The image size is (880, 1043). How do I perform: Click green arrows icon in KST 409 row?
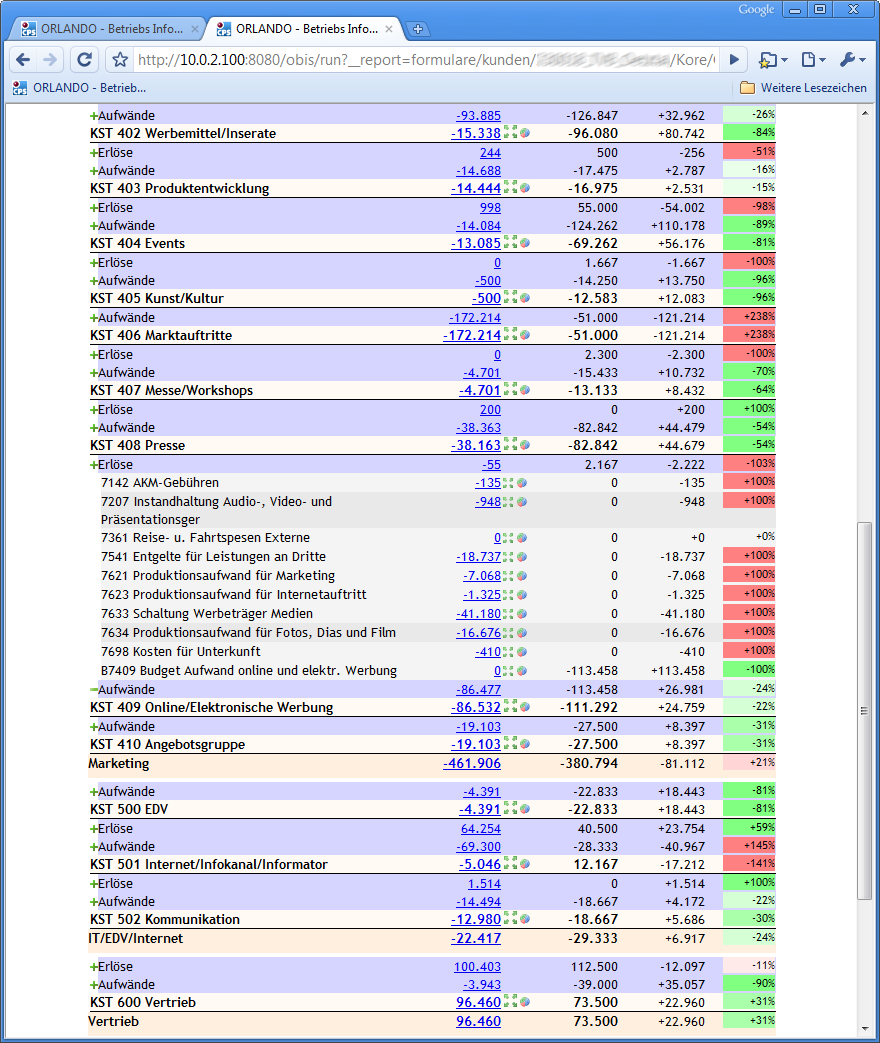click(510, 706)
